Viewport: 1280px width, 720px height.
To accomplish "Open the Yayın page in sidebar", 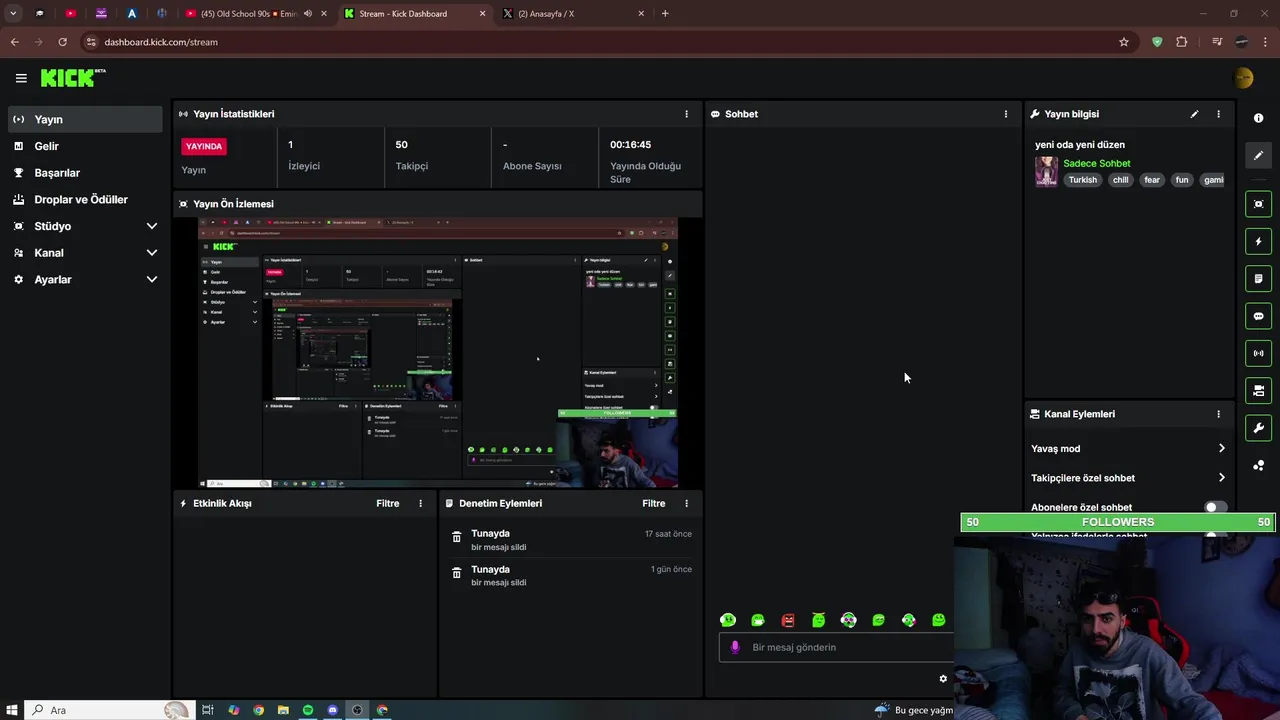I will pyautogui.click(x=85, y=119).
